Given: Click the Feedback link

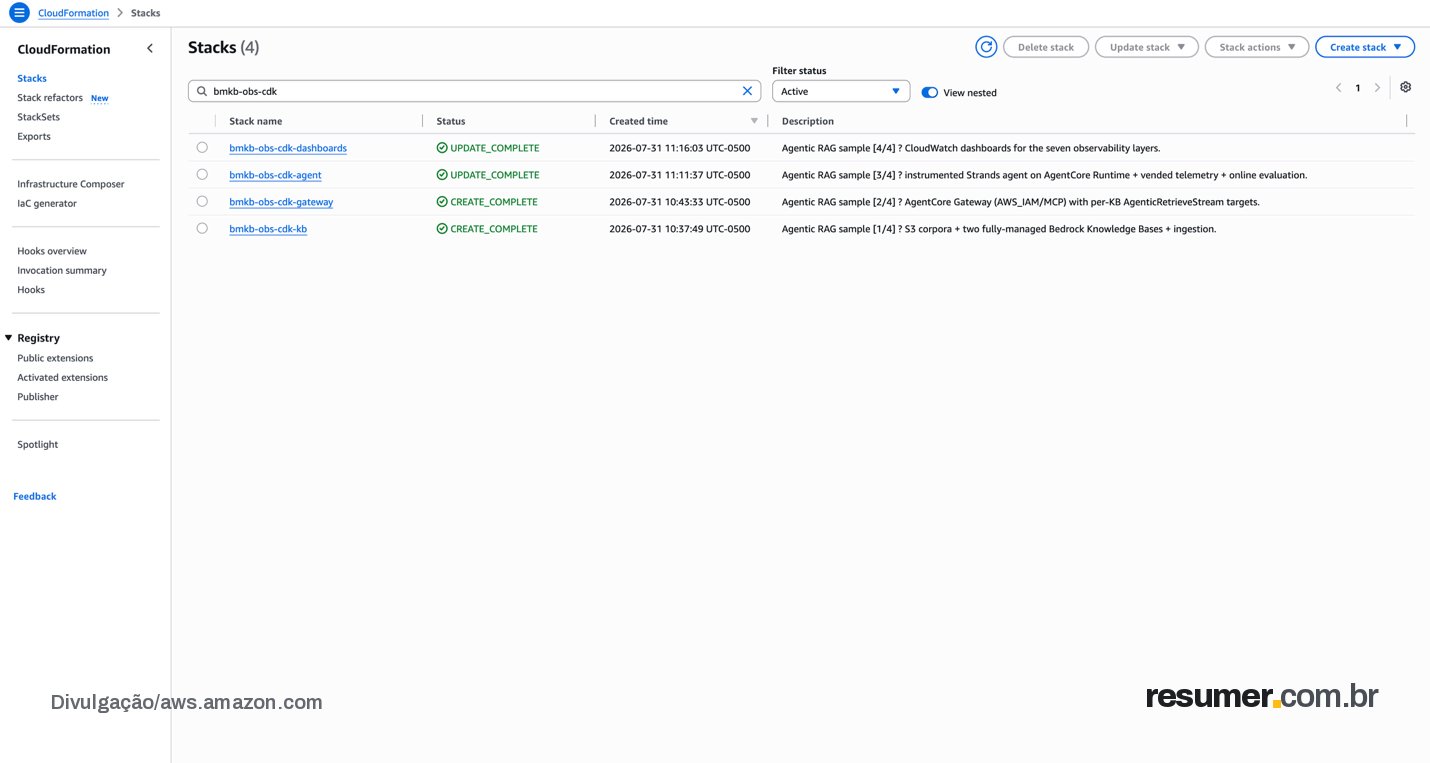Looking at the screenshot, I should (x=35, y=496).
